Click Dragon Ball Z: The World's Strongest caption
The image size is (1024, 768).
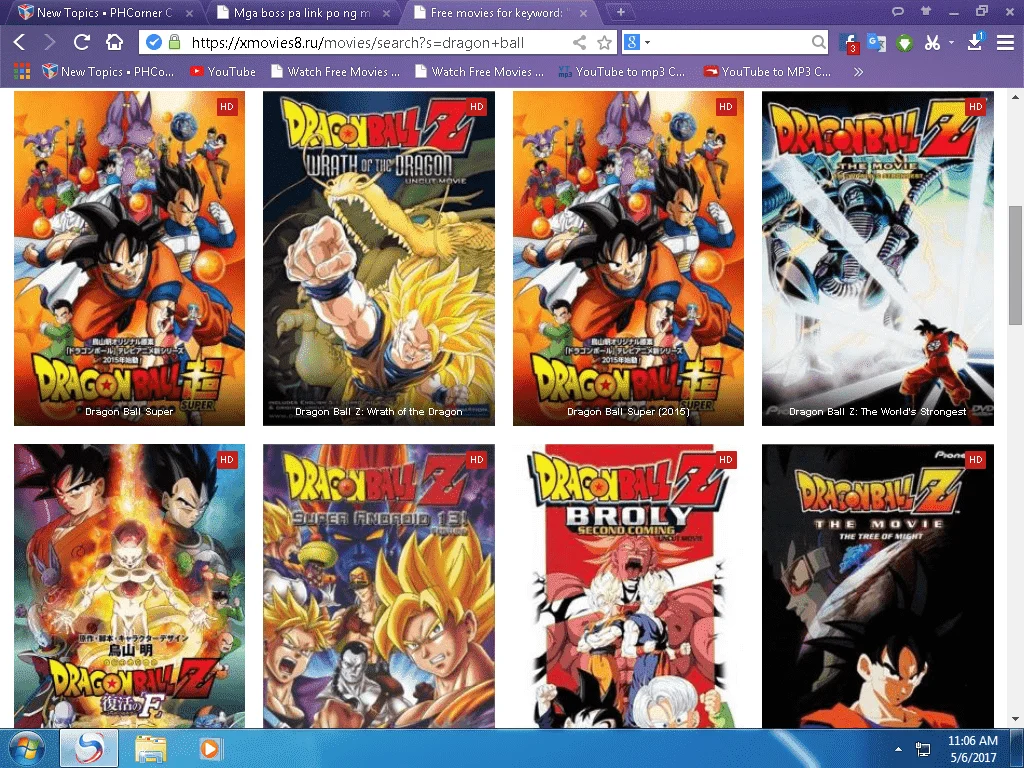[x=878, y=411]
